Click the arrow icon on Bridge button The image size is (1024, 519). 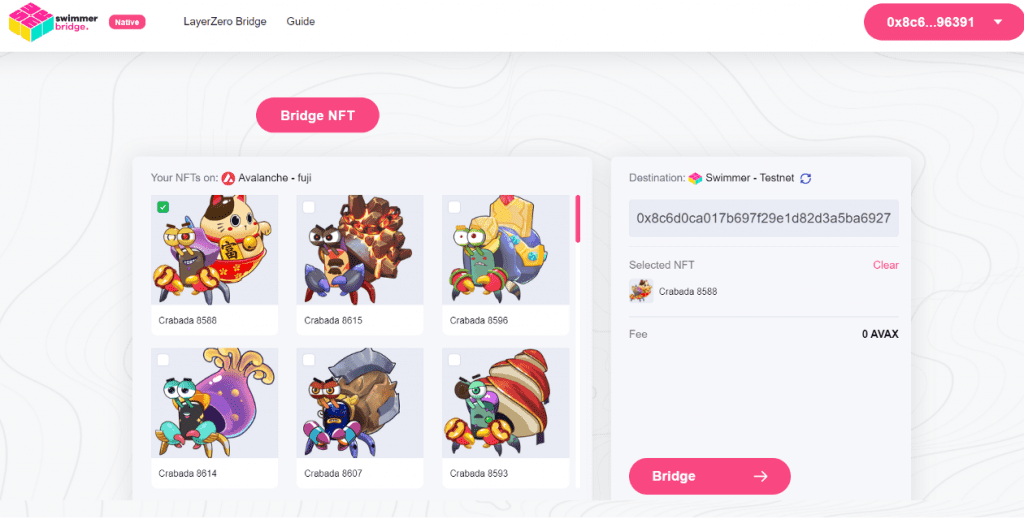[x=760, y=477]
